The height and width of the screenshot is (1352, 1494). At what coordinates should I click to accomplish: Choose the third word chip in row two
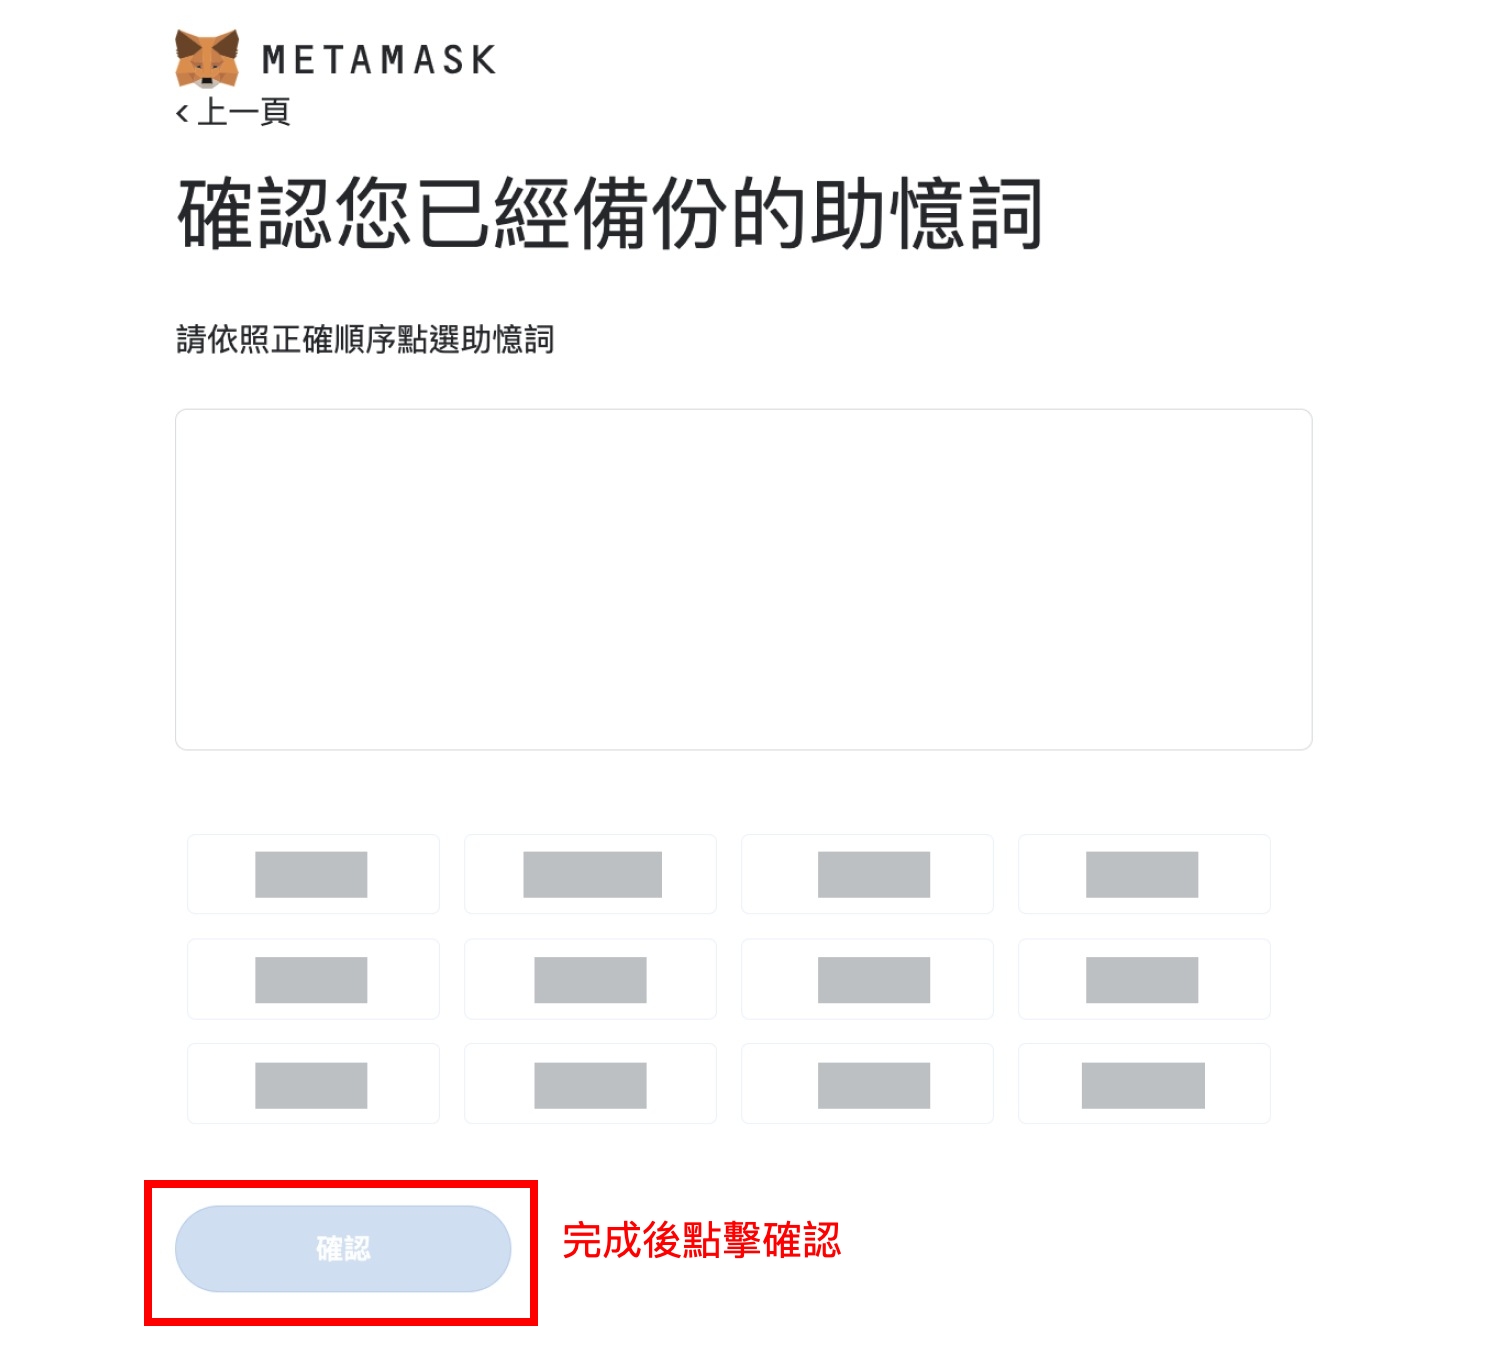[x=867, y=979]
